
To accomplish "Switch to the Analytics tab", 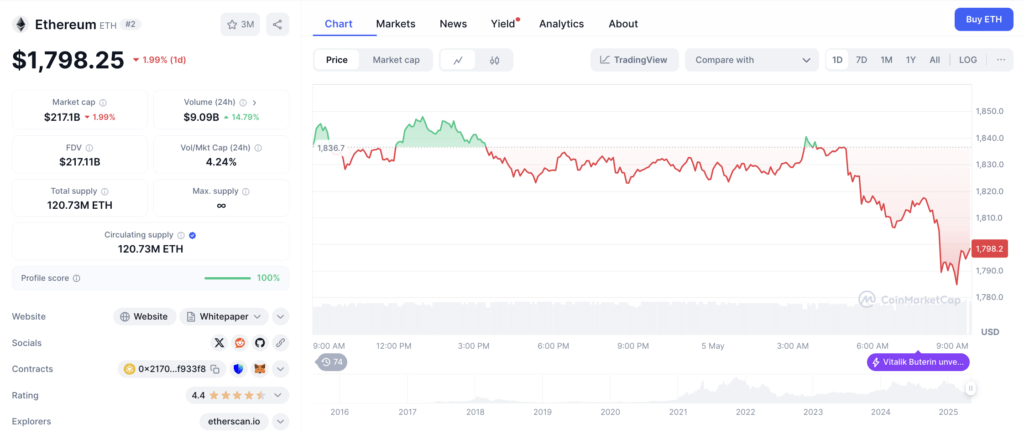I will coord(562,23).
